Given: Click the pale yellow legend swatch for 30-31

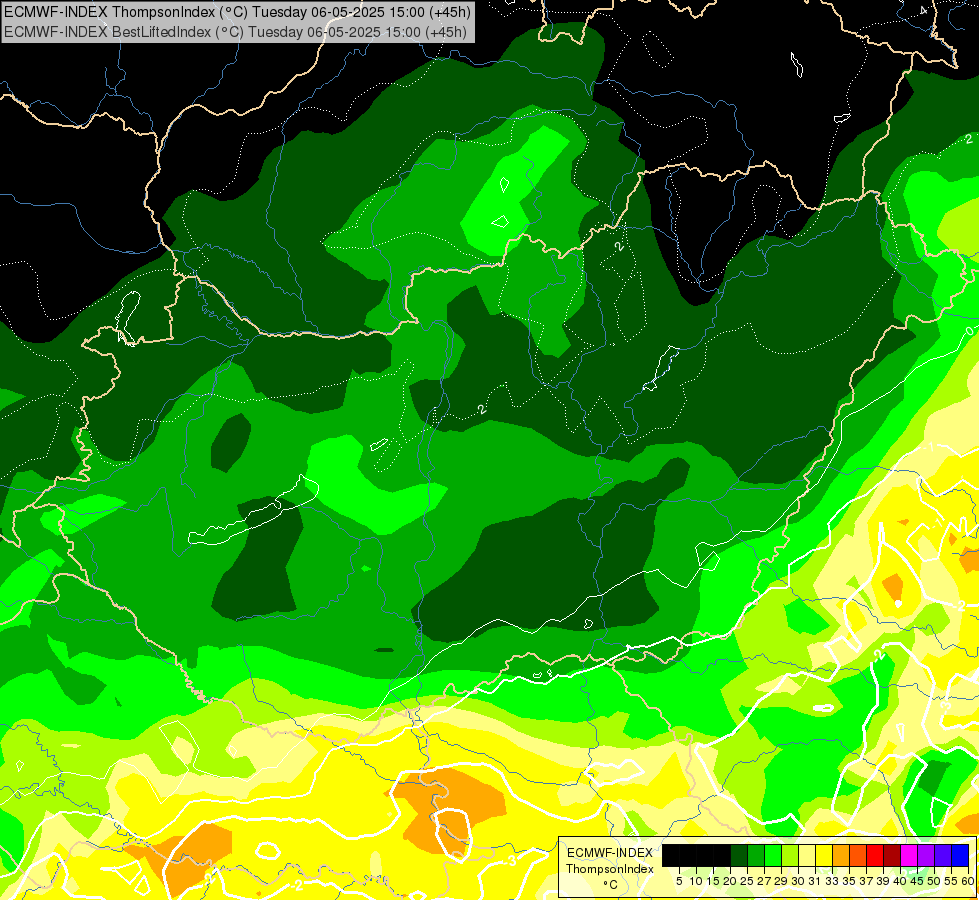Looking at the screenshot, I should pyautogui.click(x=807, y=856).
